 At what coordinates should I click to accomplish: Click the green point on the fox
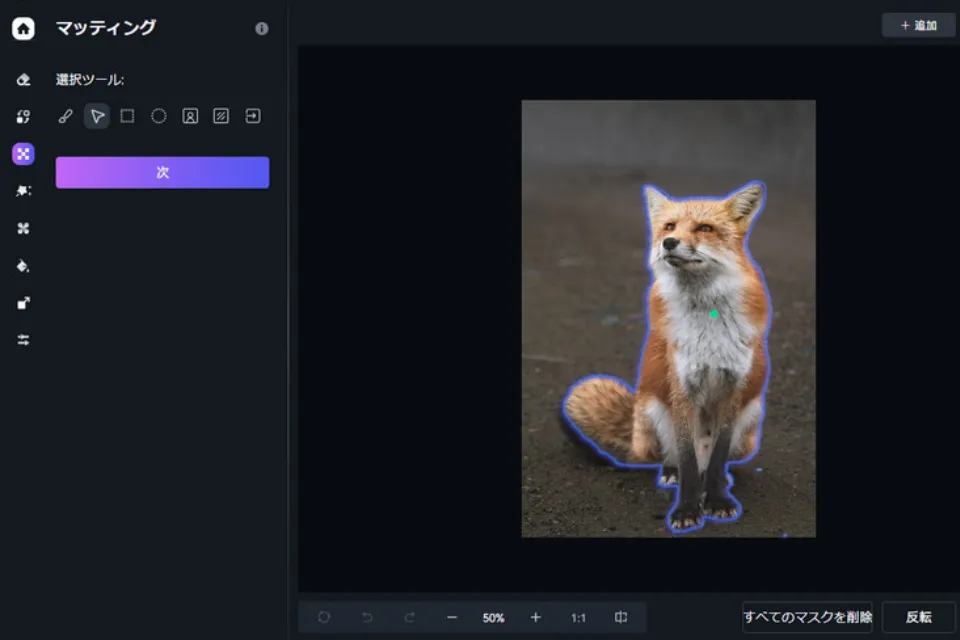click(714, 314)
